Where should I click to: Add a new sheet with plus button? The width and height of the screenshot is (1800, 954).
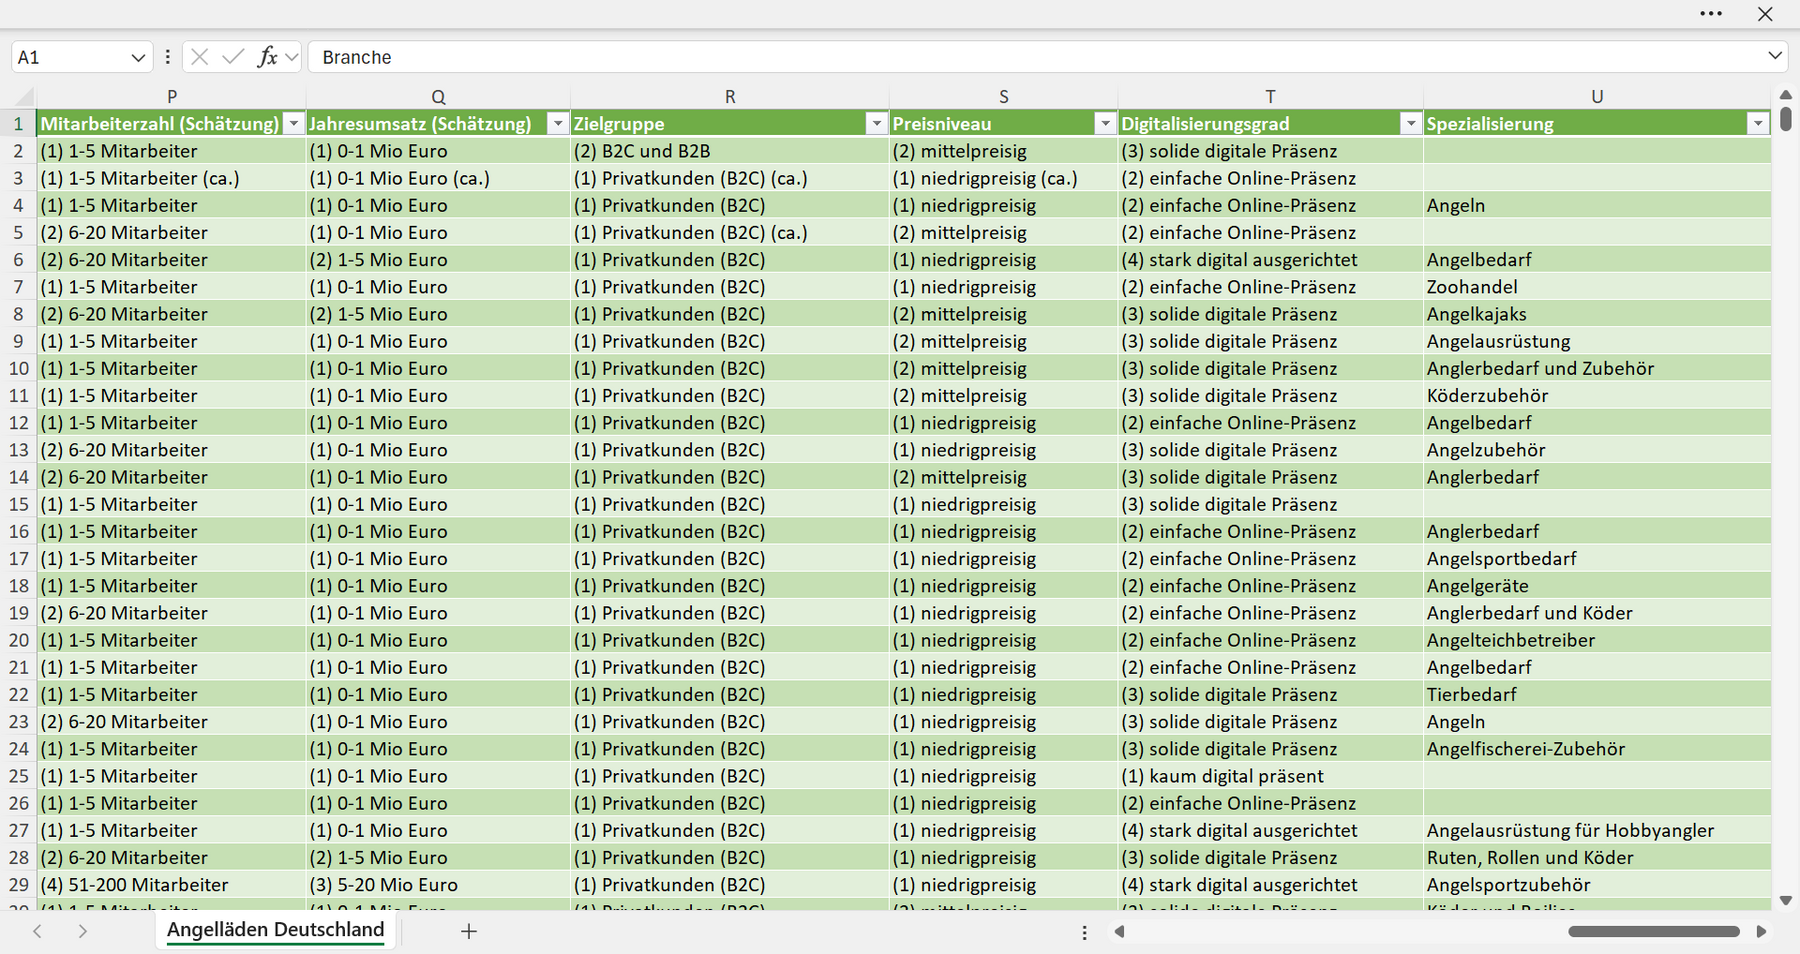[x=468, y=931]
